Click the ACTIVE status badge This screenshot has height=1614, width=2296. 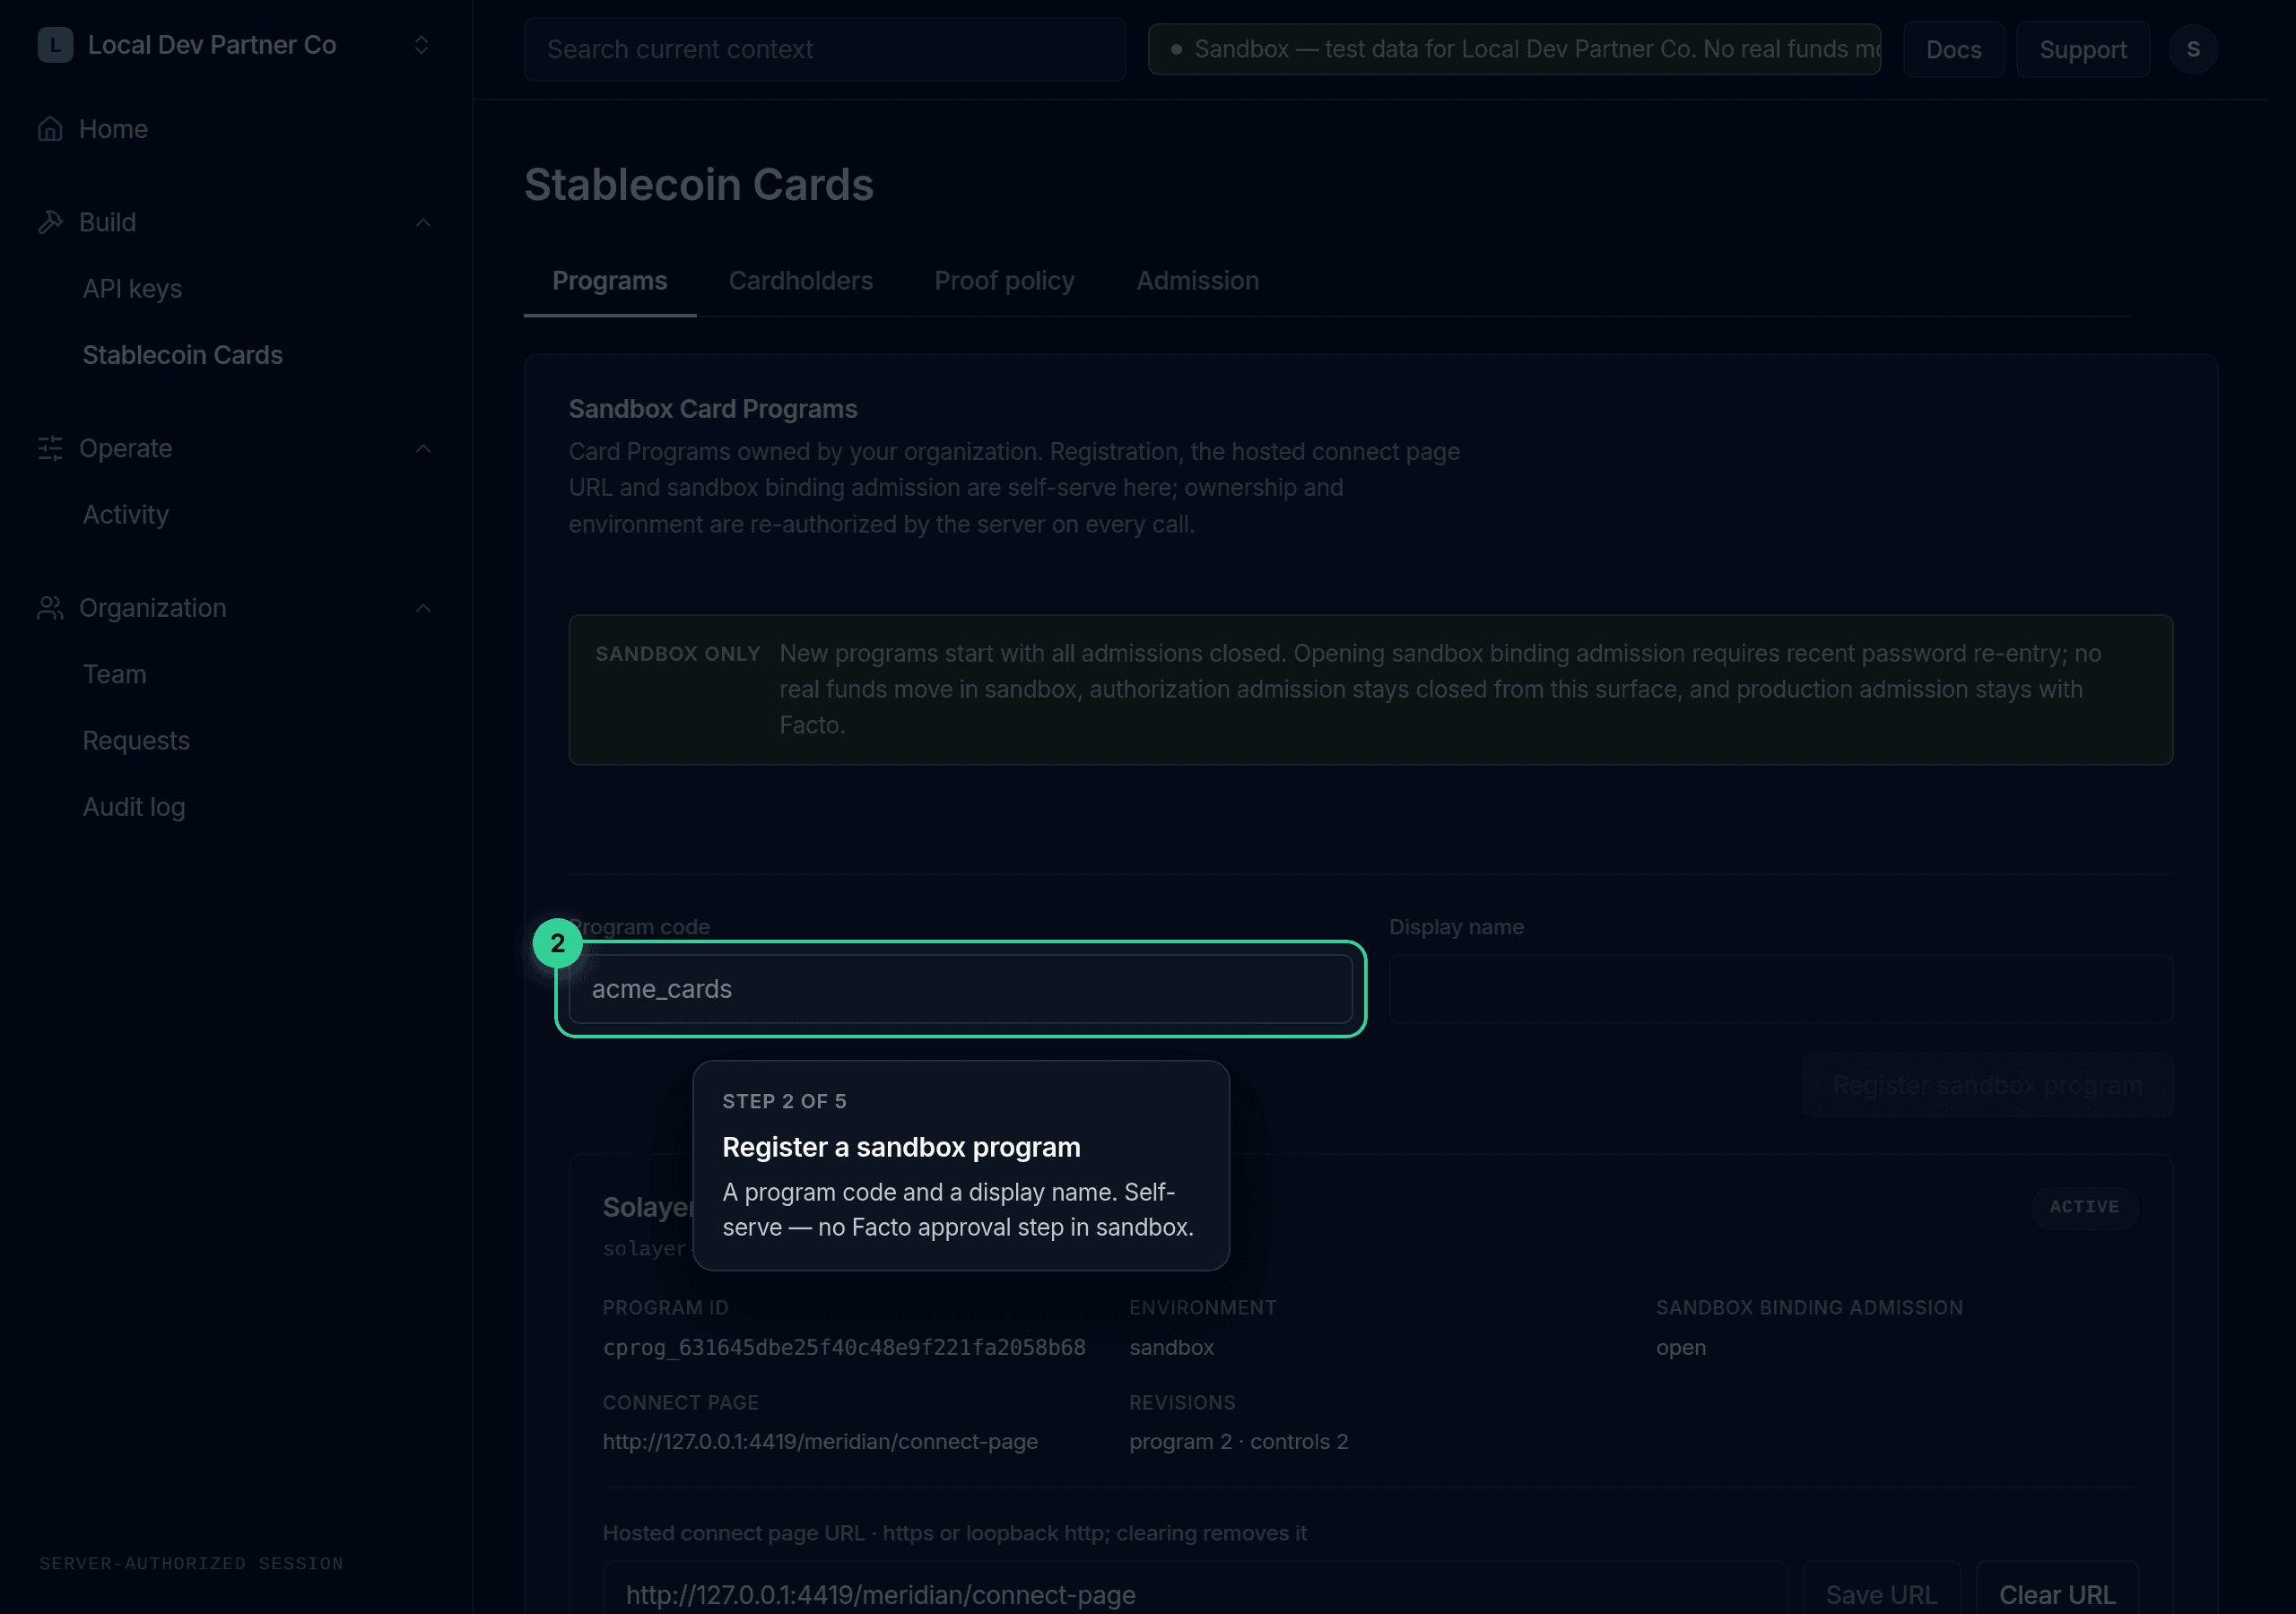coord(2084,1207)
